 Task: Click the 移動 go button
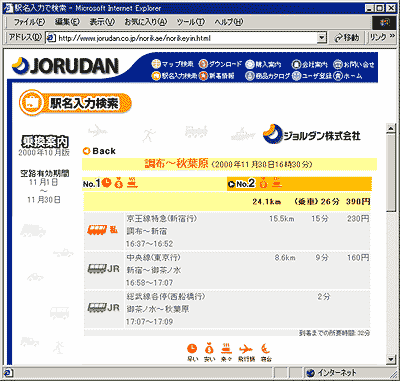[347, 38]
